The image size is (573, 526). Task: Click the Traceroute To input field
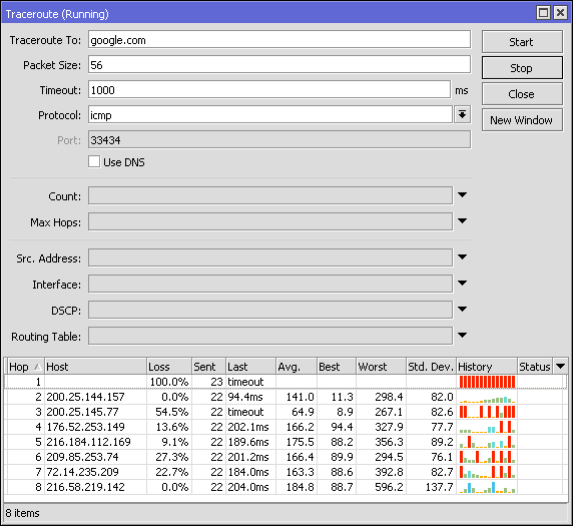pyautogui.click(x=279, y=40)
